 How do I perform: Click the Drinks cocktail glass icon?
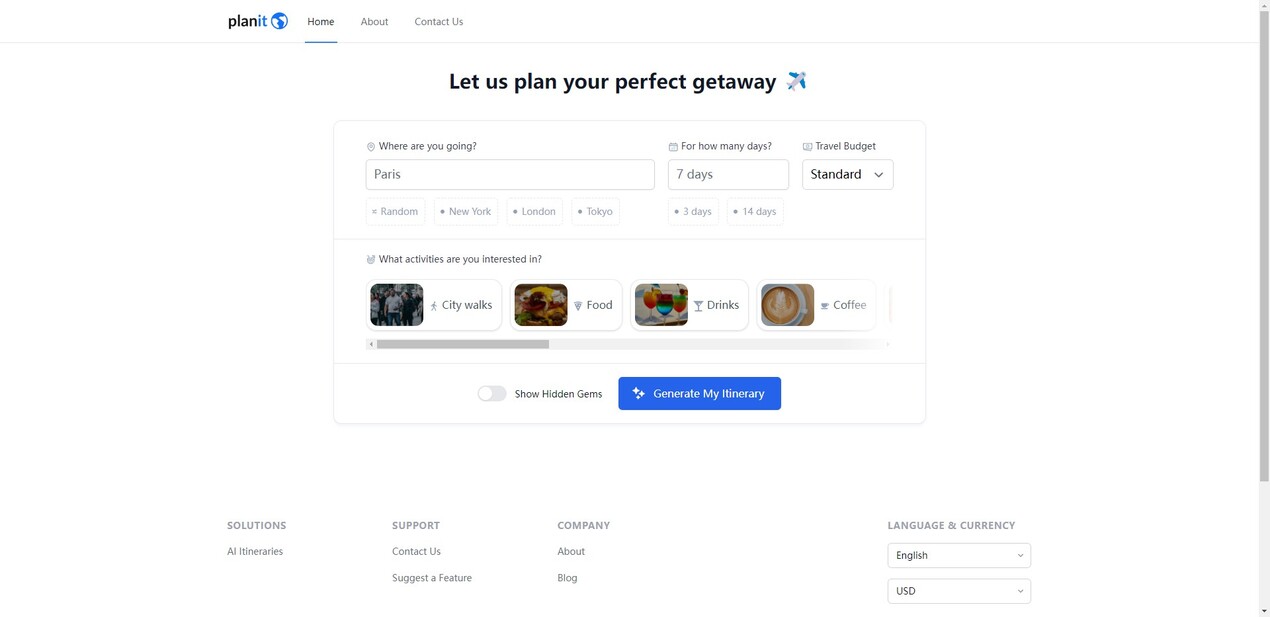698,306
